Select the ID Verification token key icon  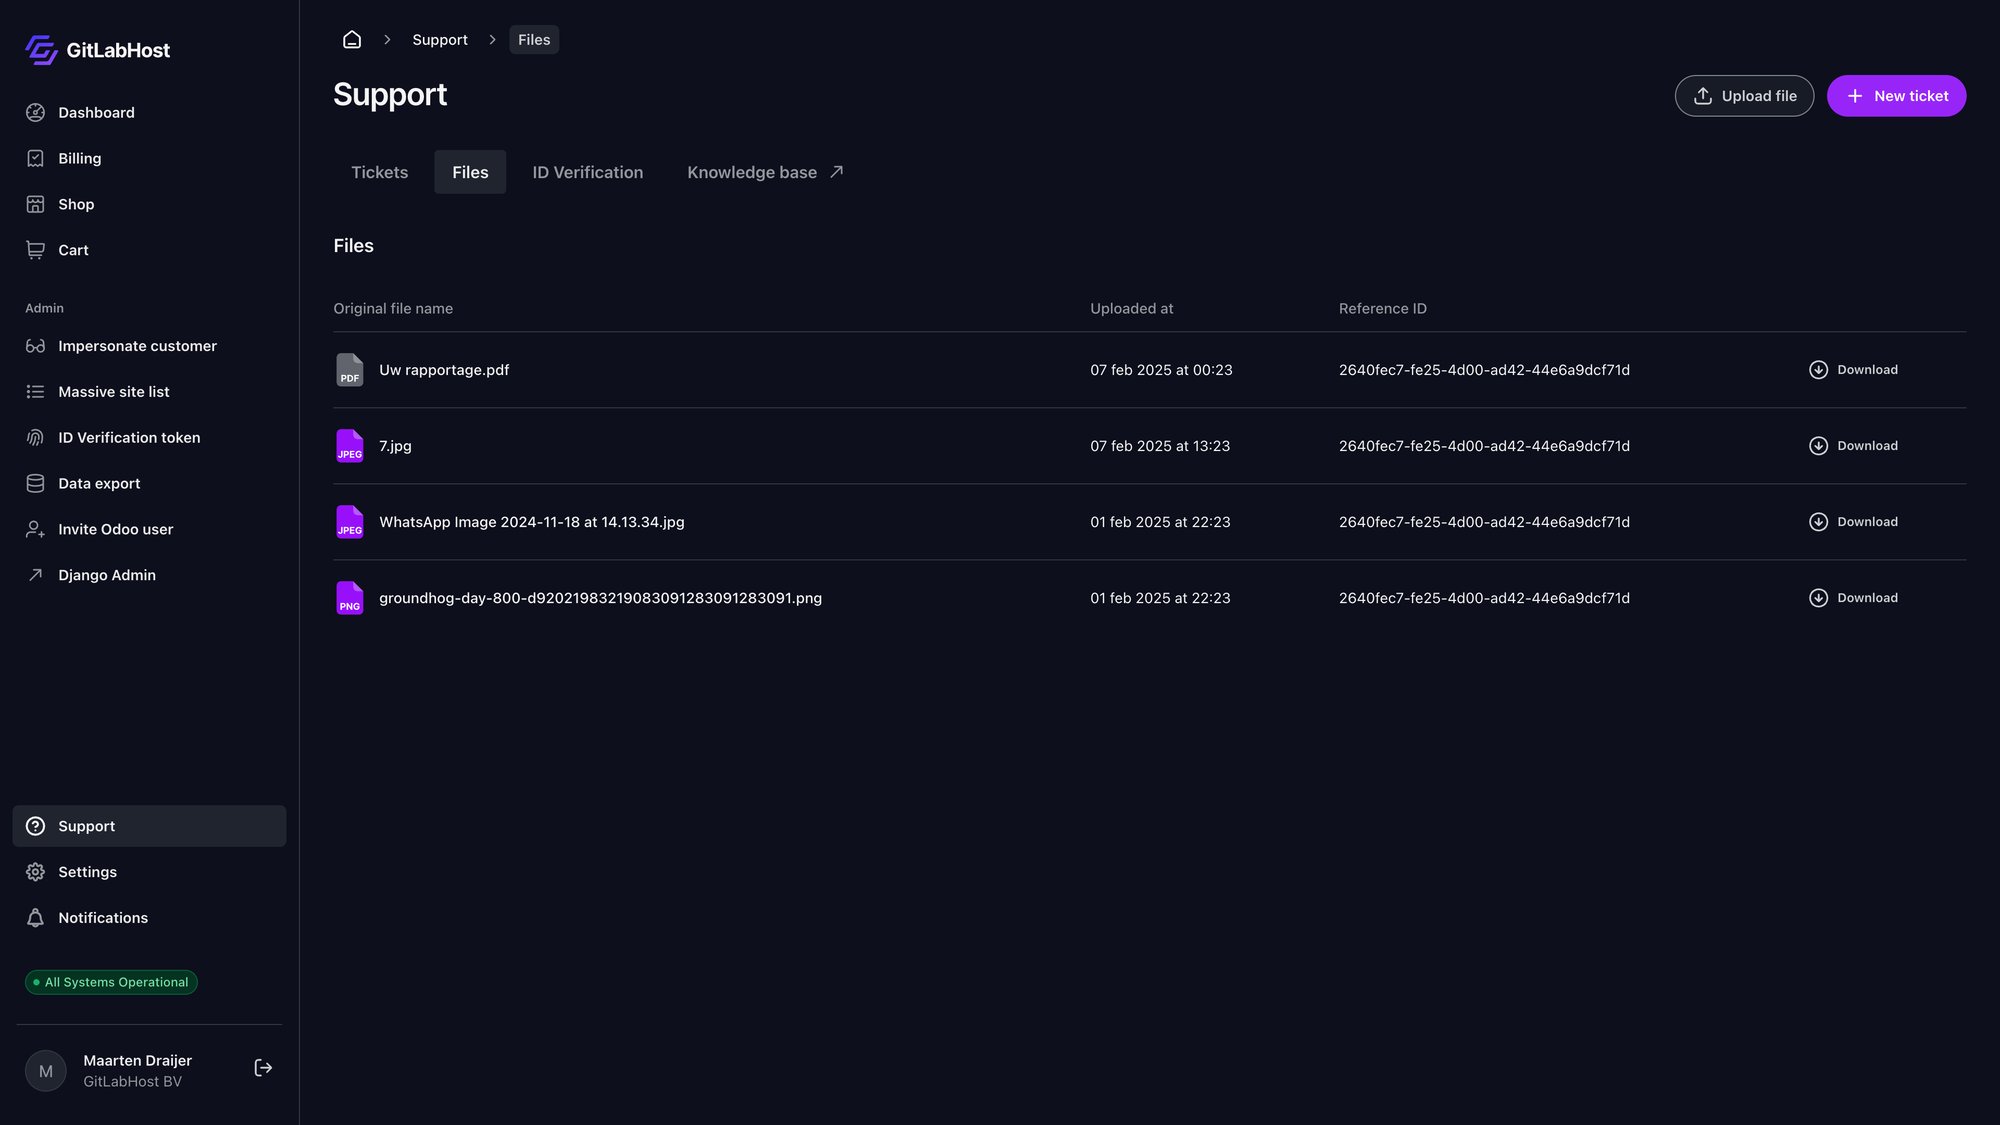click(x=36, y=437)
